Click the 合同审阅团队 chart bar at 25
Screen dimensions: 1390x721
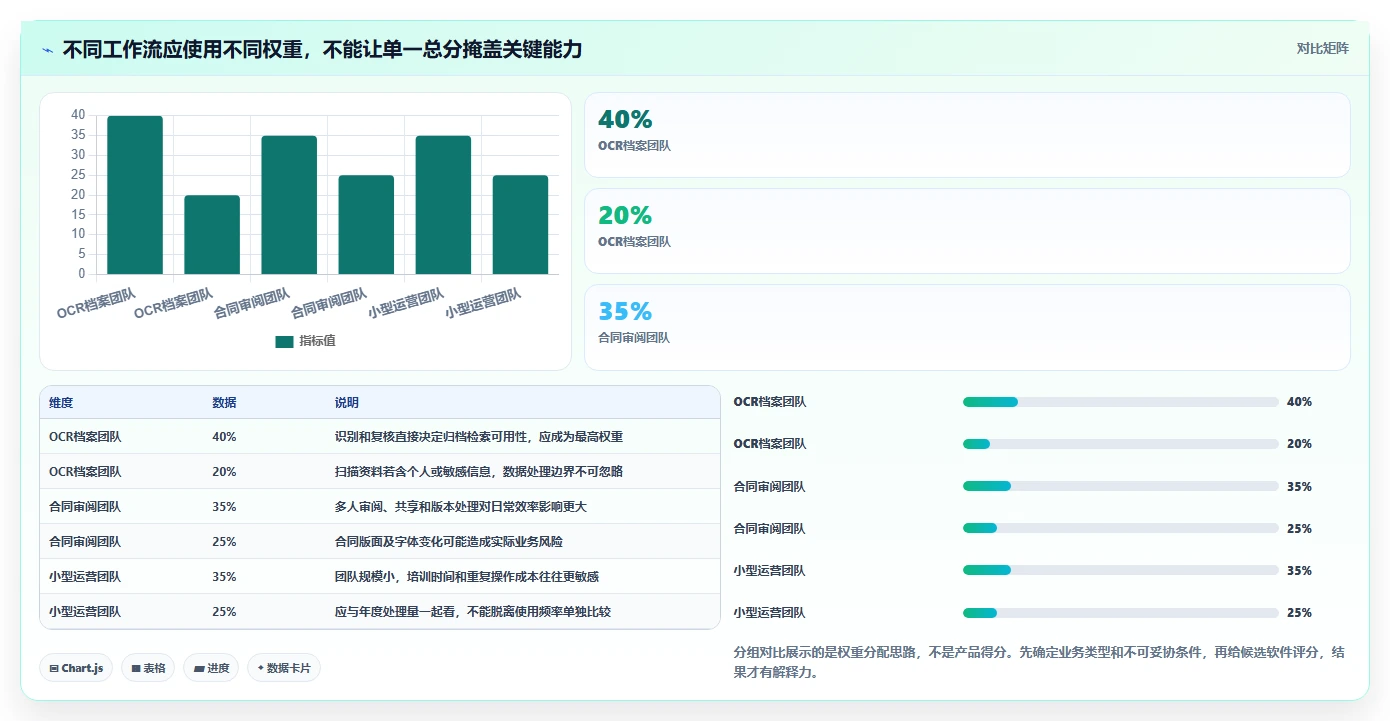(366, 225)
